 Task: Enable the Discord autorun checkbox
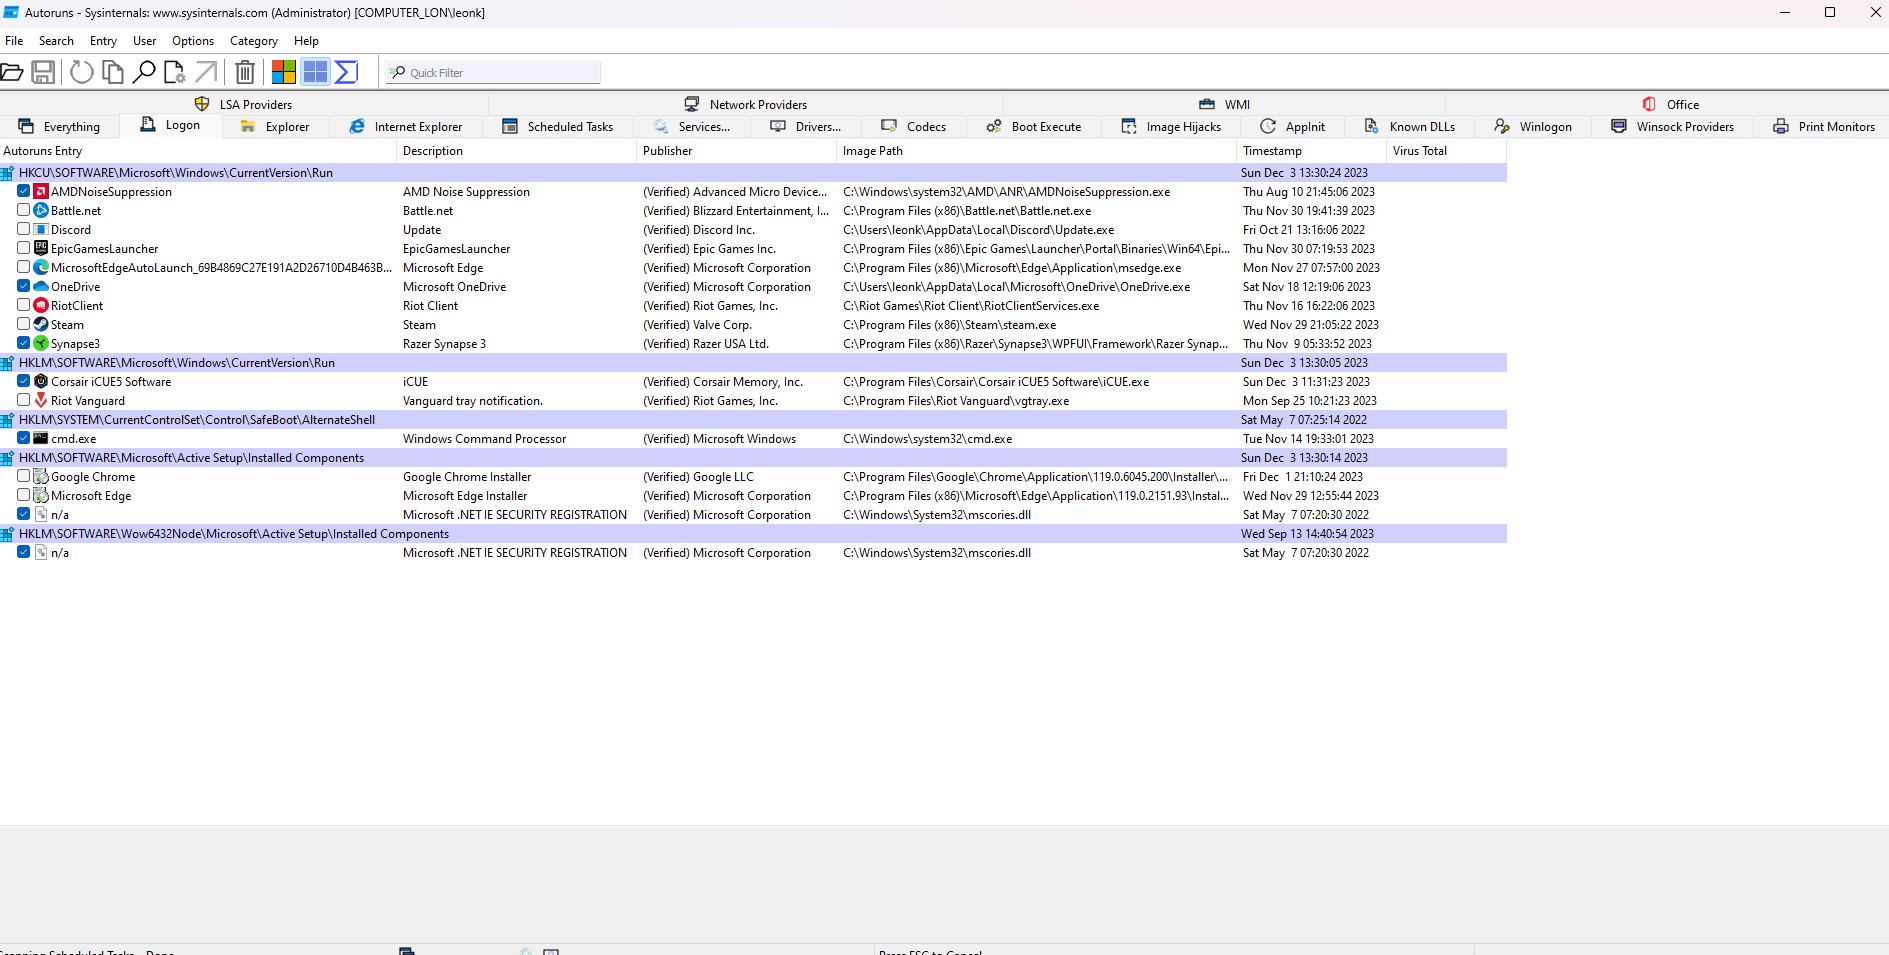click(x=23, y=229)
